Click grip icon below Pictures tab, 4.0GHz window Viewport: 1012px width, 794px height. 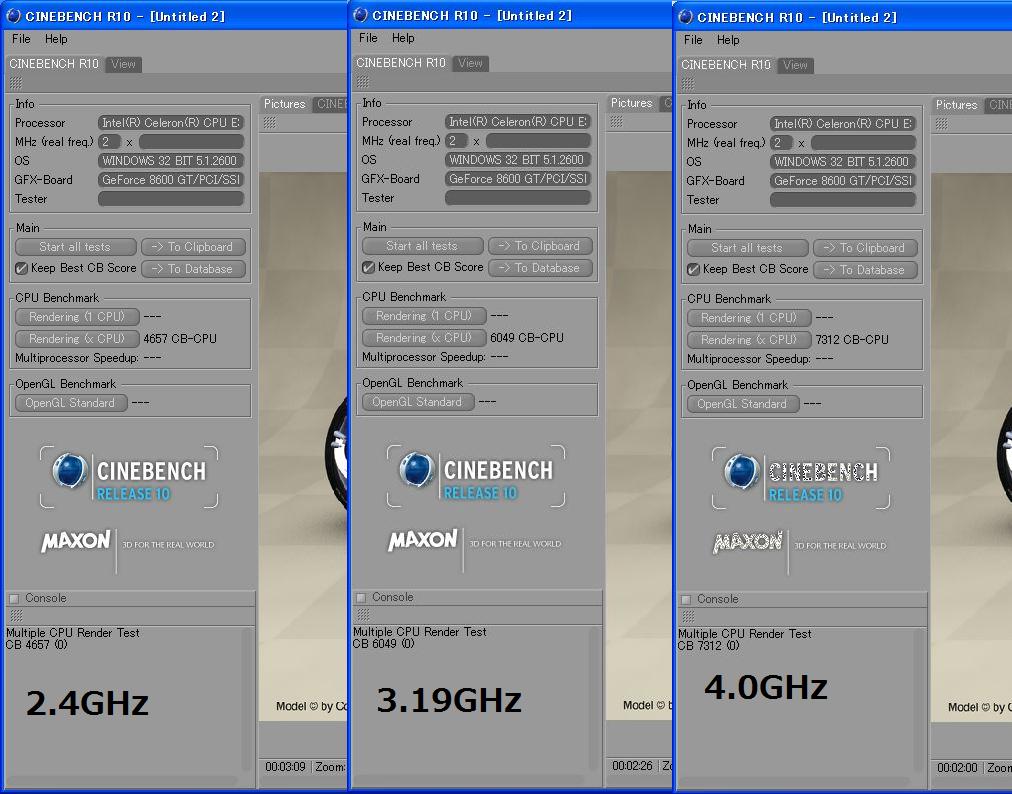click(942, 123)
